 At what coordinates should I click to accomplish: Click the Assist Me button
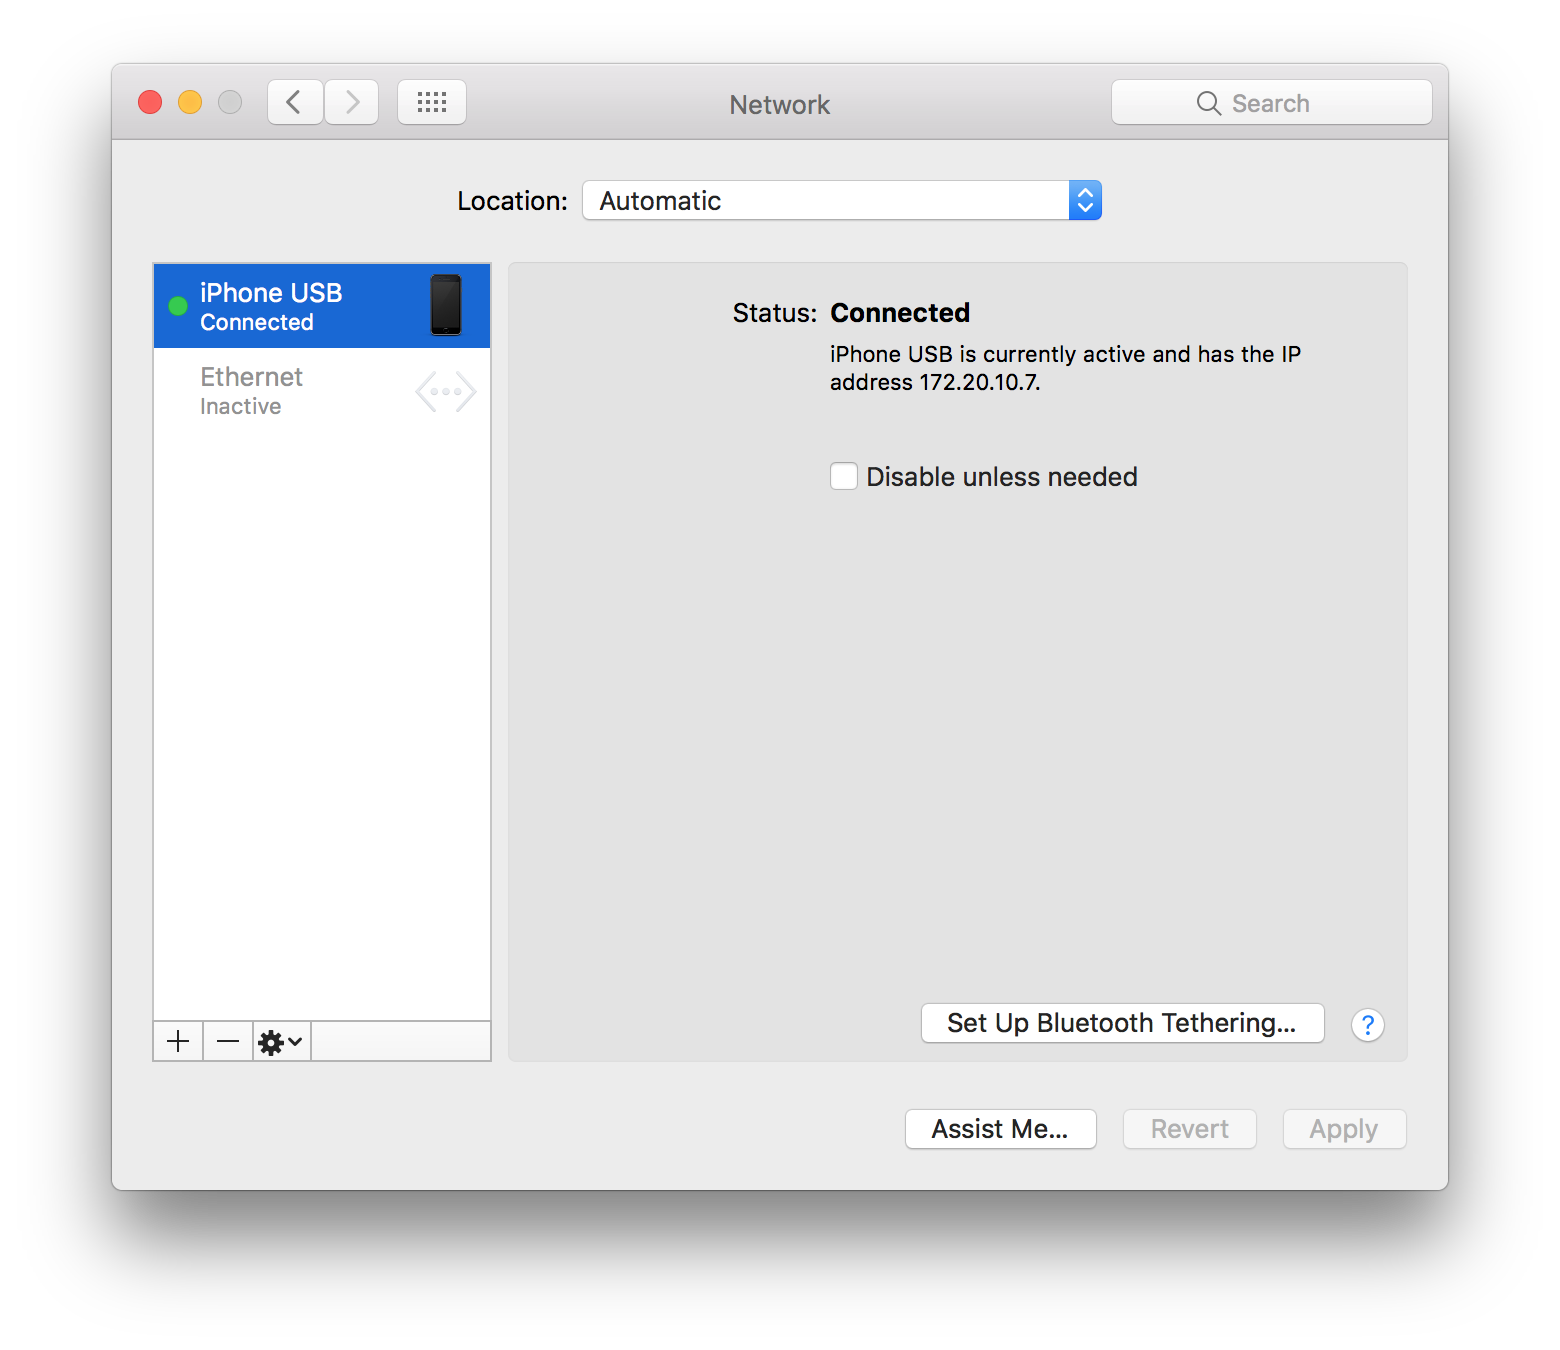(1000, 1129)
